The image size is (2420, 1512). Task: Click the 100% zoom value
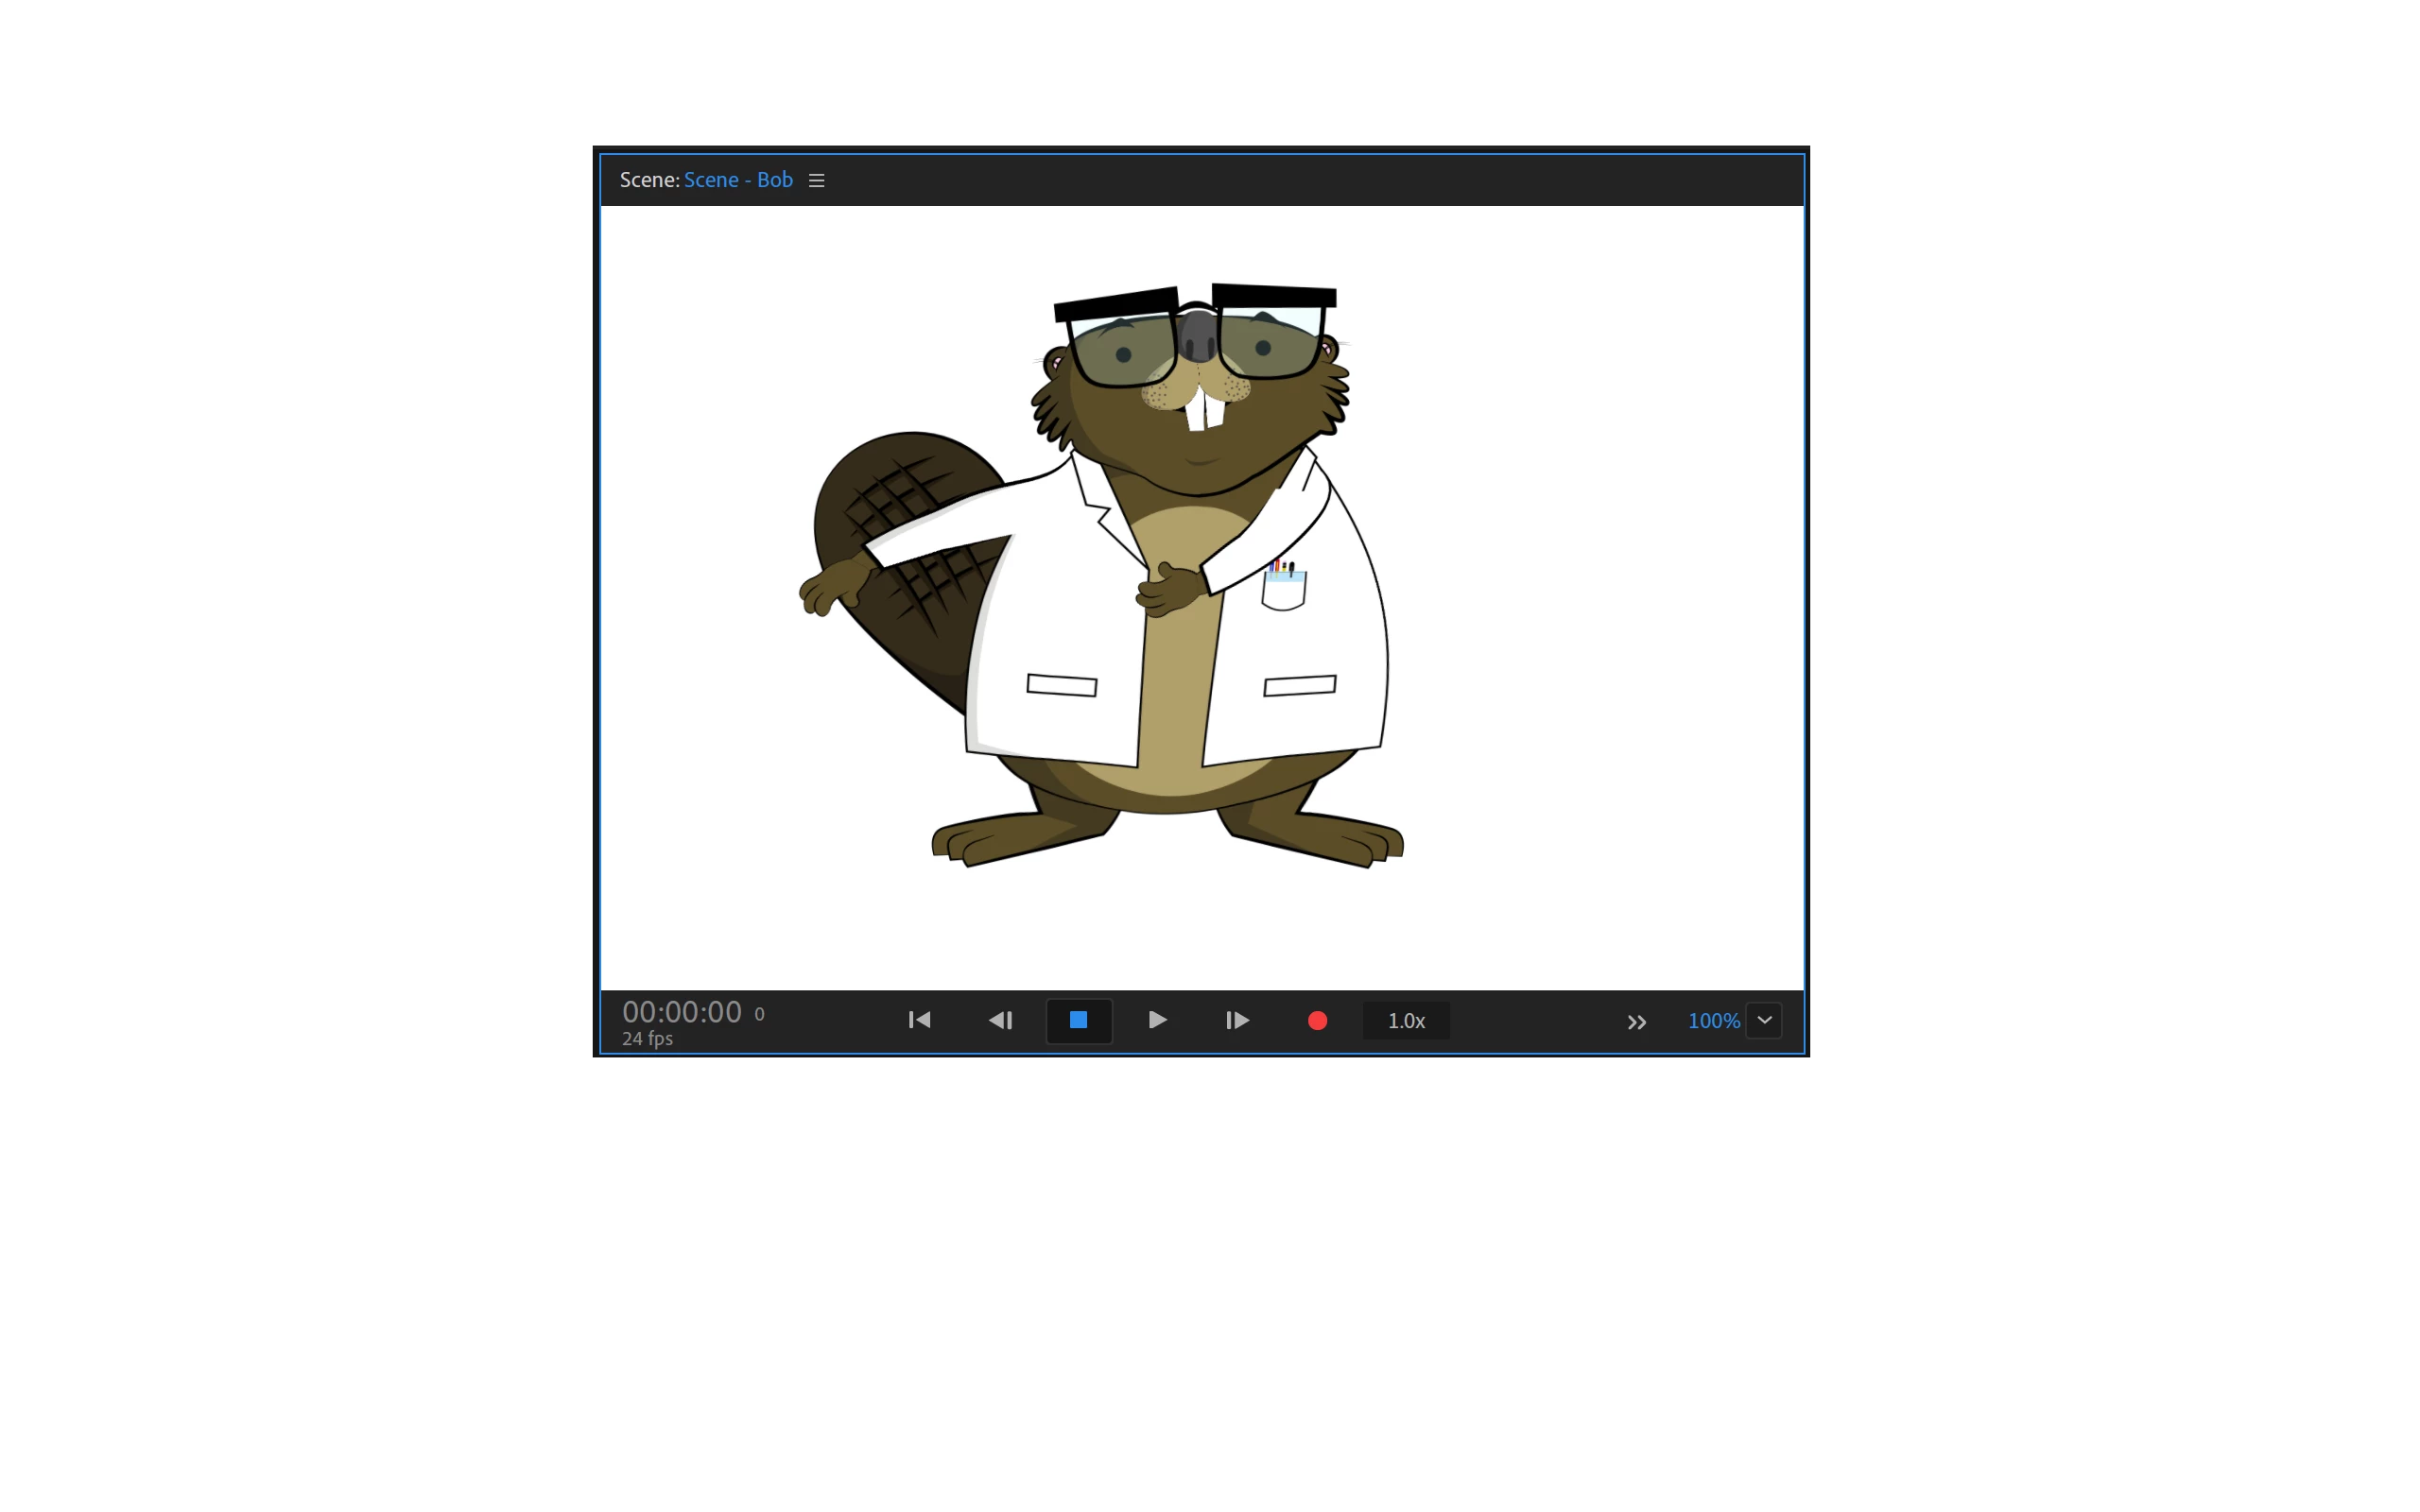1713,1021
